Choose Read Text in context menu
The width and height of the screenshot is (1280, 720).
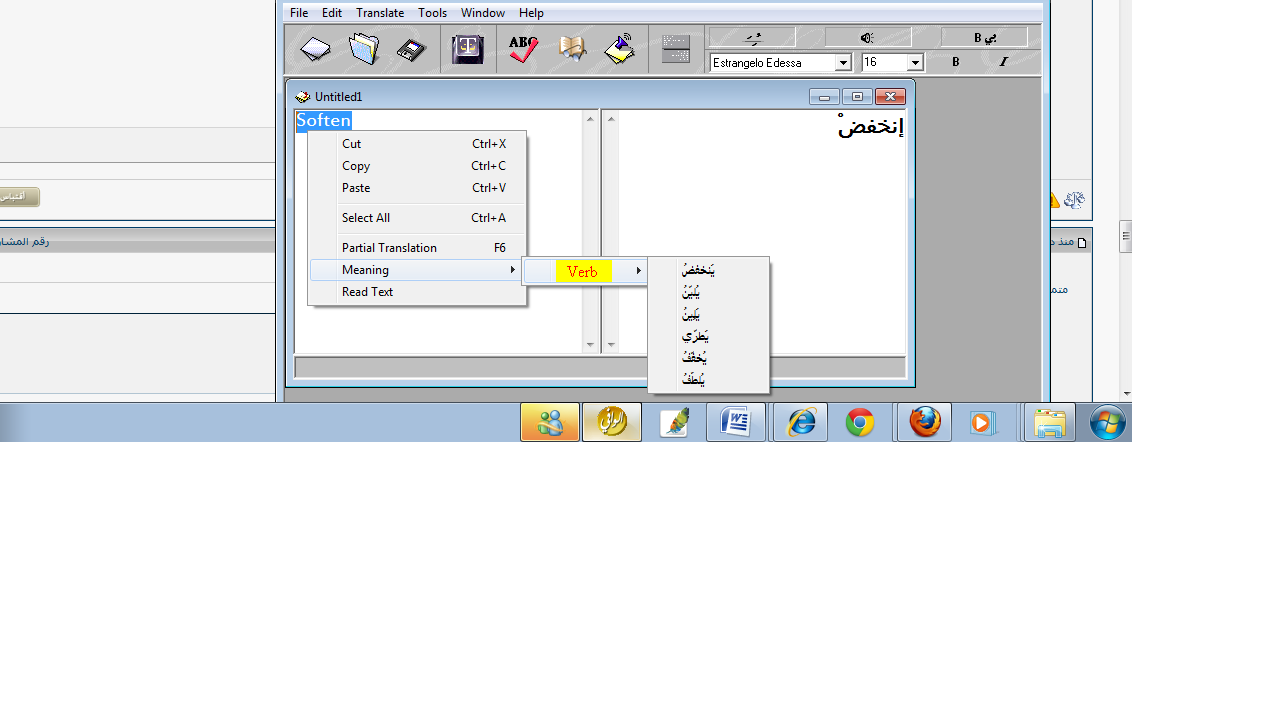(x=417, y=292)
